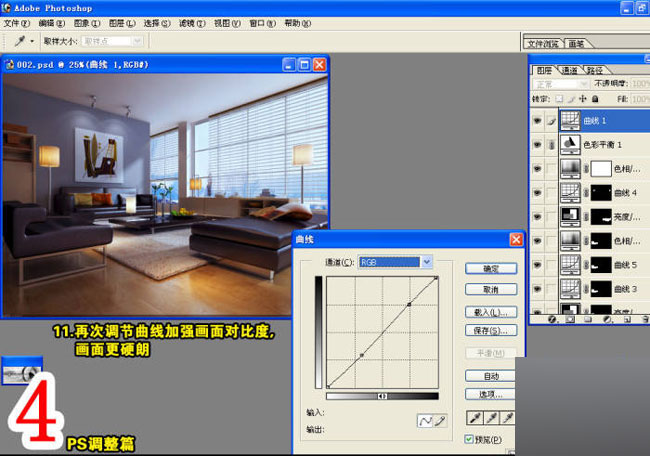Open the 编辑(E) menu
Image resolution: width=650 pixels, height=456 pixels.
click(x=51, y=23)
